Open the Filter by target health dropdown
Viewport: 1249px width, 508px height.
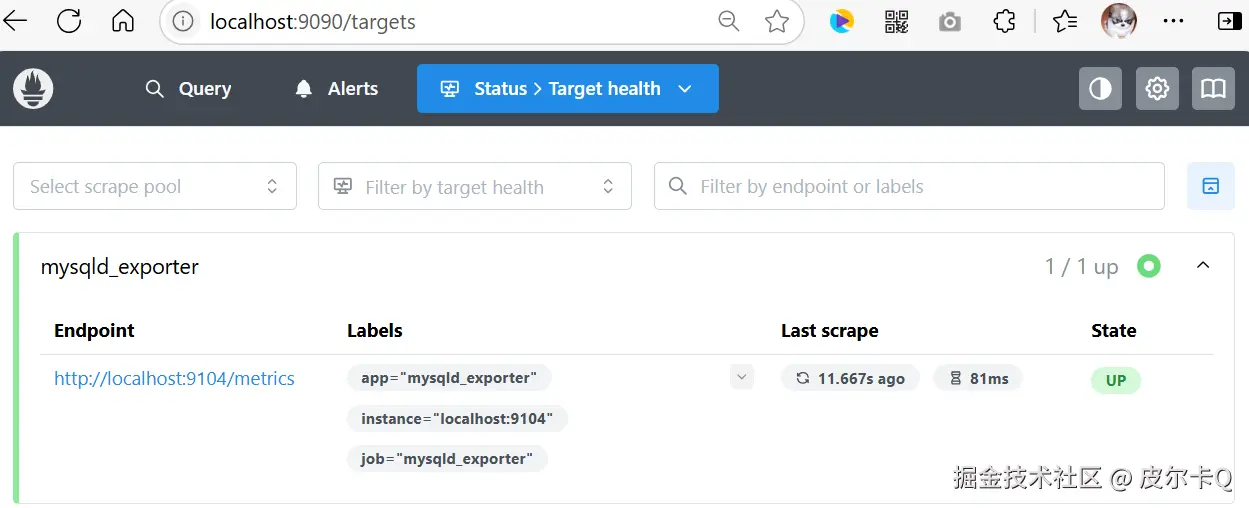click(x=474, y=186)
